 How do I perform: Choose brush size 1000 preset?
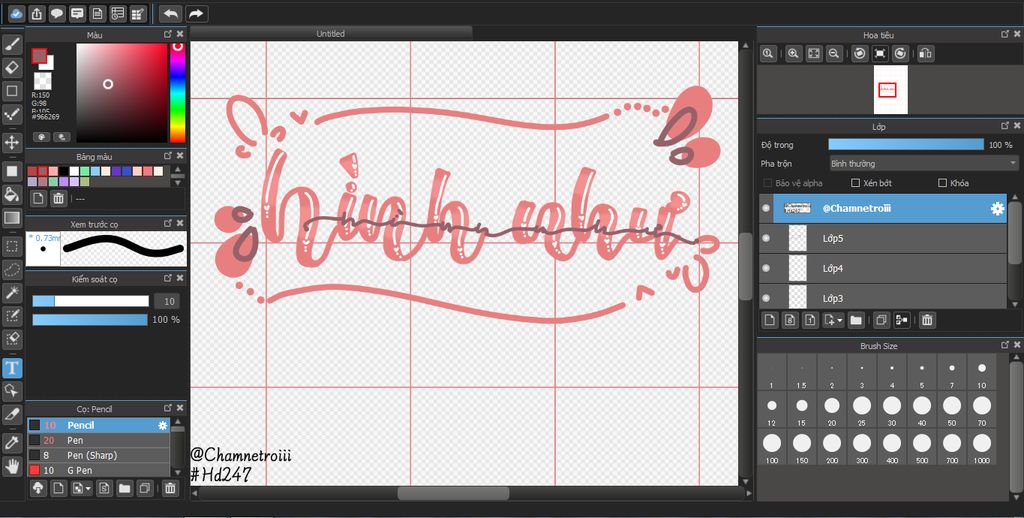point(982,447)
